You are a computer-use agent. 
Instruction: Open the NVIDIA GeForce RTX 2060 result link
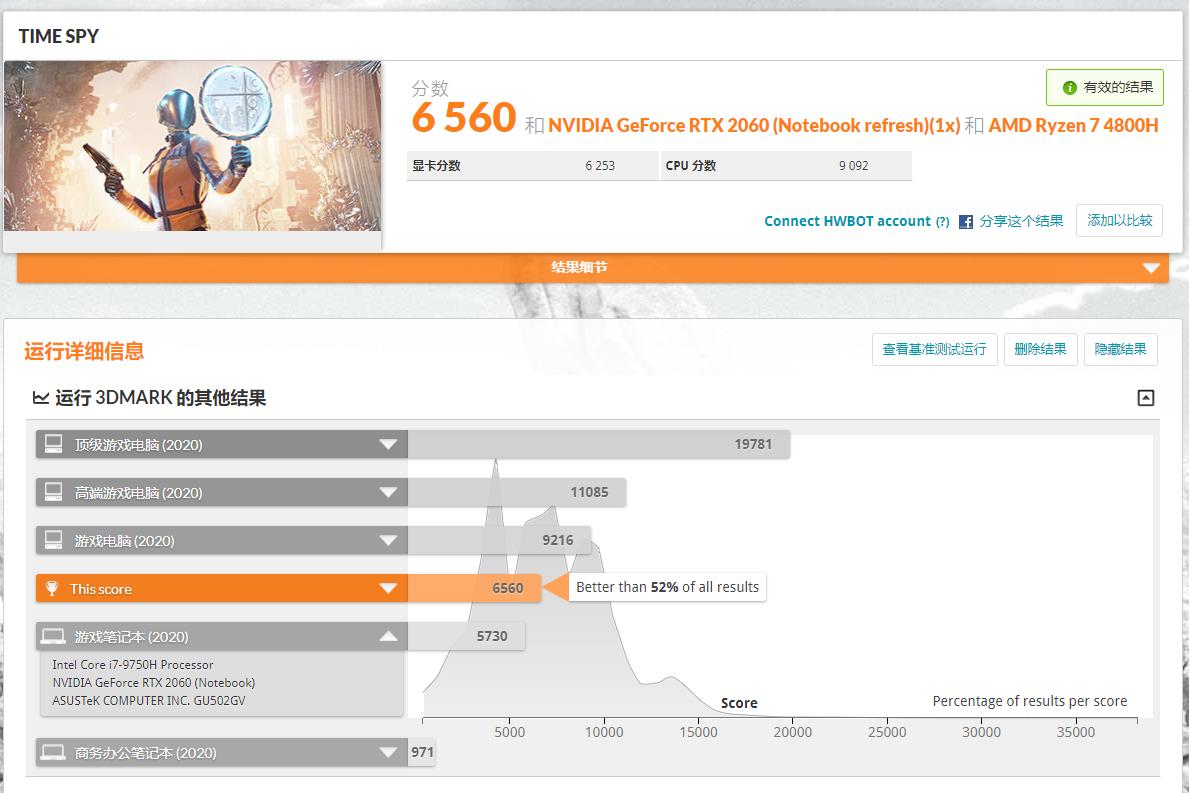[x=699, y=119]
